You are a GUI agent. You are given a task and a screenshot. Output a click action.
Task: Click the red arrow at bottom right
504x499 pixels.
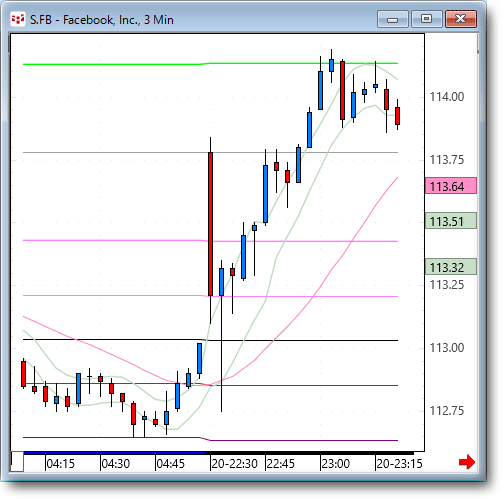[x=467, y=462]
